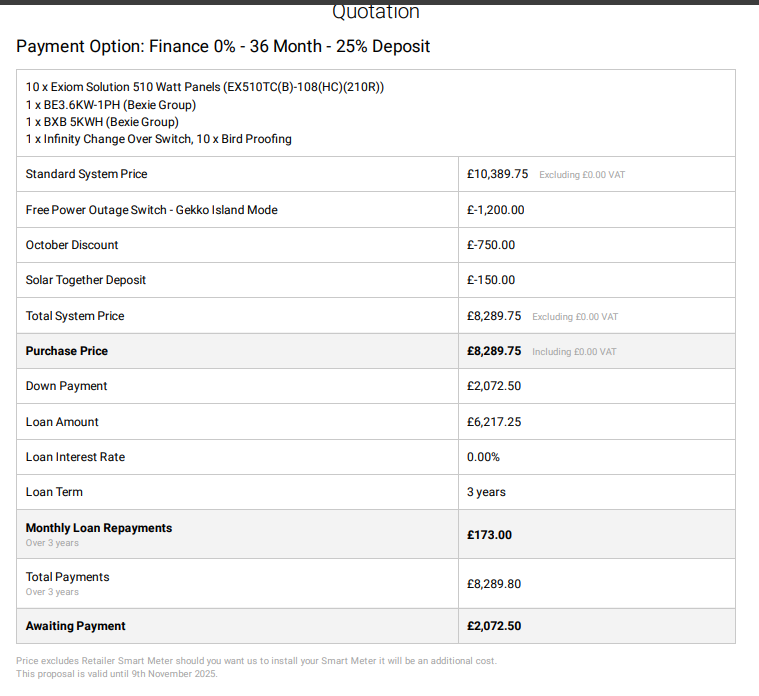
Task: Click the bold £2,072.50 Awaiting Payment value
Action: (494, 626)
